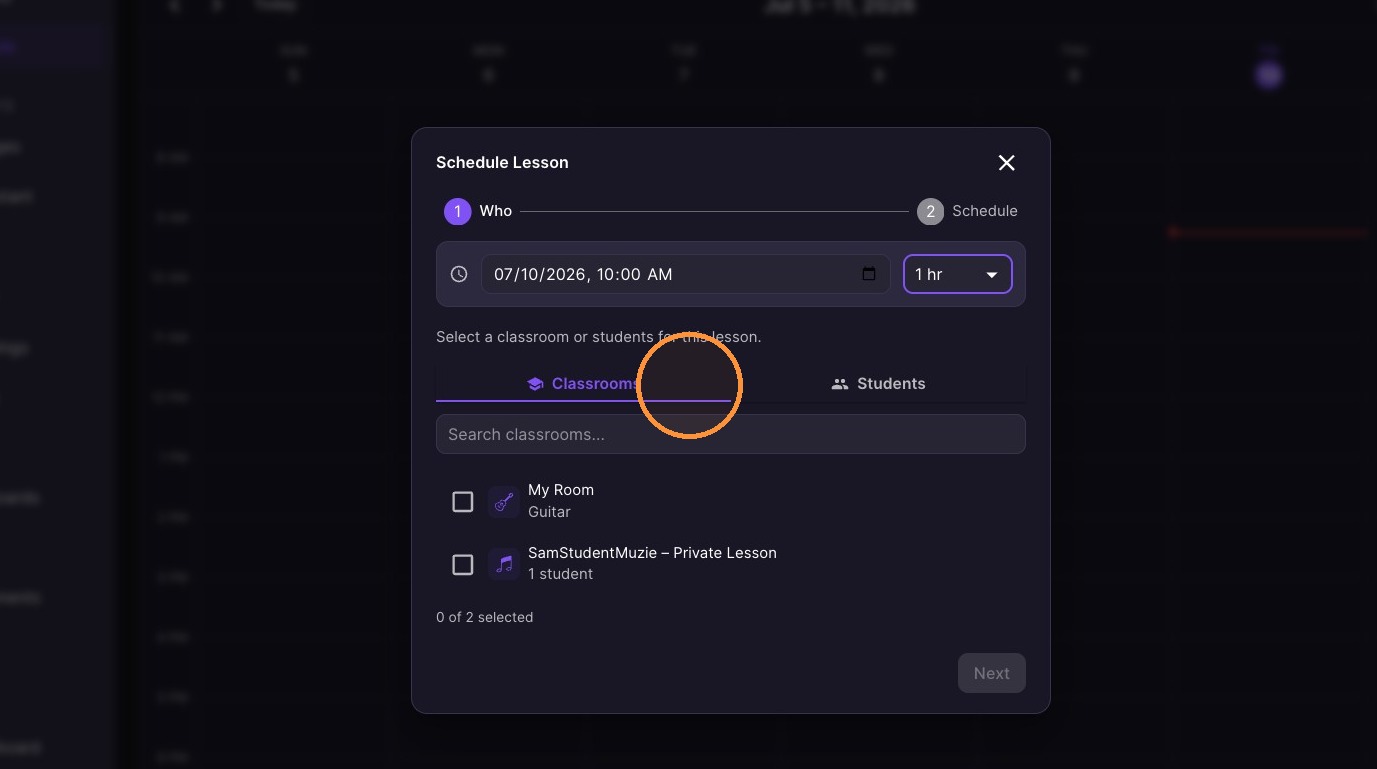Check the My Room classroom checkbox
1377x769 pixels.
tap(463, 501)
